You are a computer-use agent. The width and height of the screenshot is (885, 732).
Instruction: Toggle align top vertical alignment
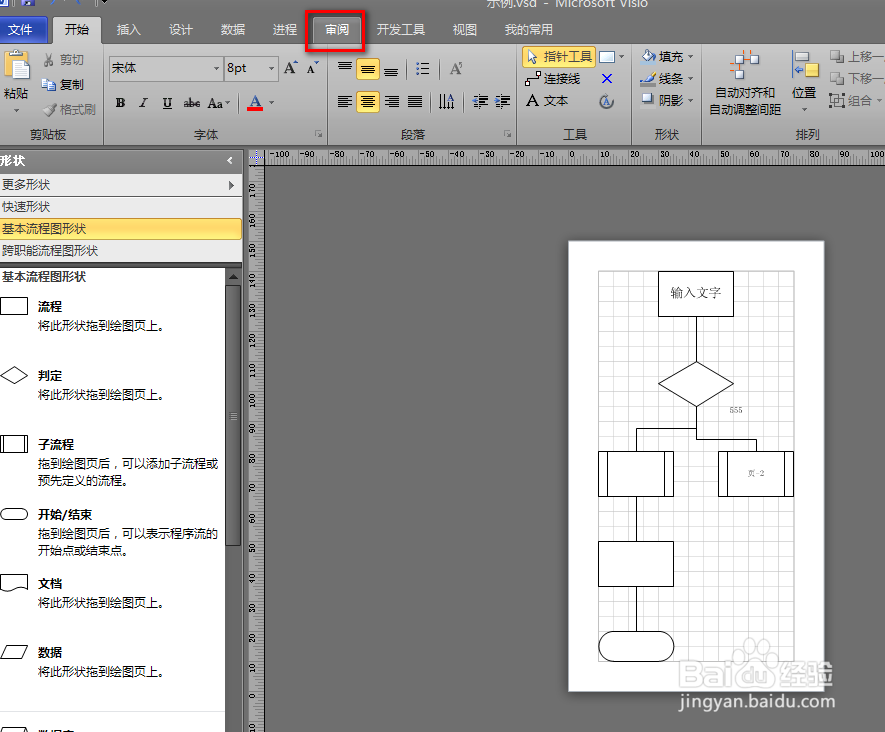point(345,69)
